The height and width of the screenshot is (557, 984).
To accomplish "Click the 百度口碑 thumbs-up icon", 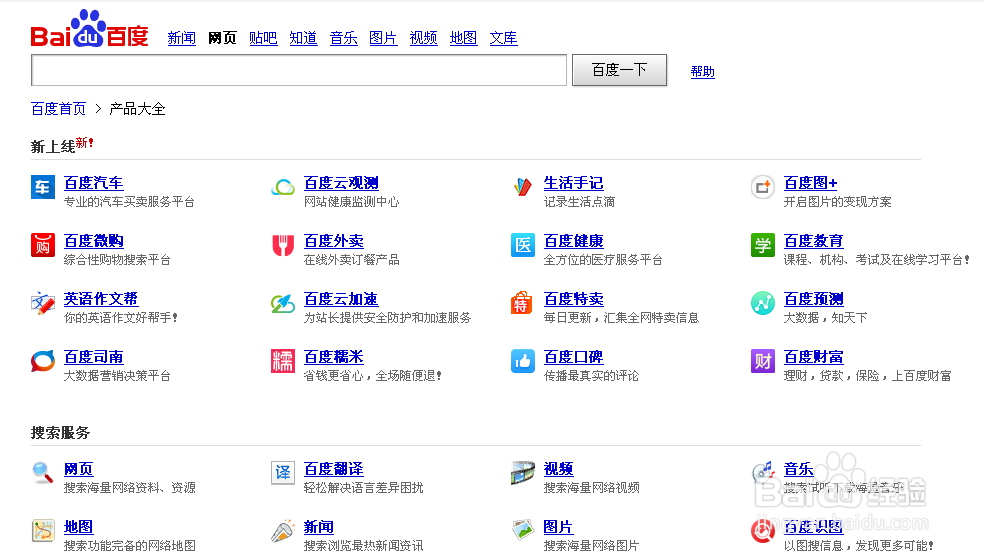I will coord(522,361).
